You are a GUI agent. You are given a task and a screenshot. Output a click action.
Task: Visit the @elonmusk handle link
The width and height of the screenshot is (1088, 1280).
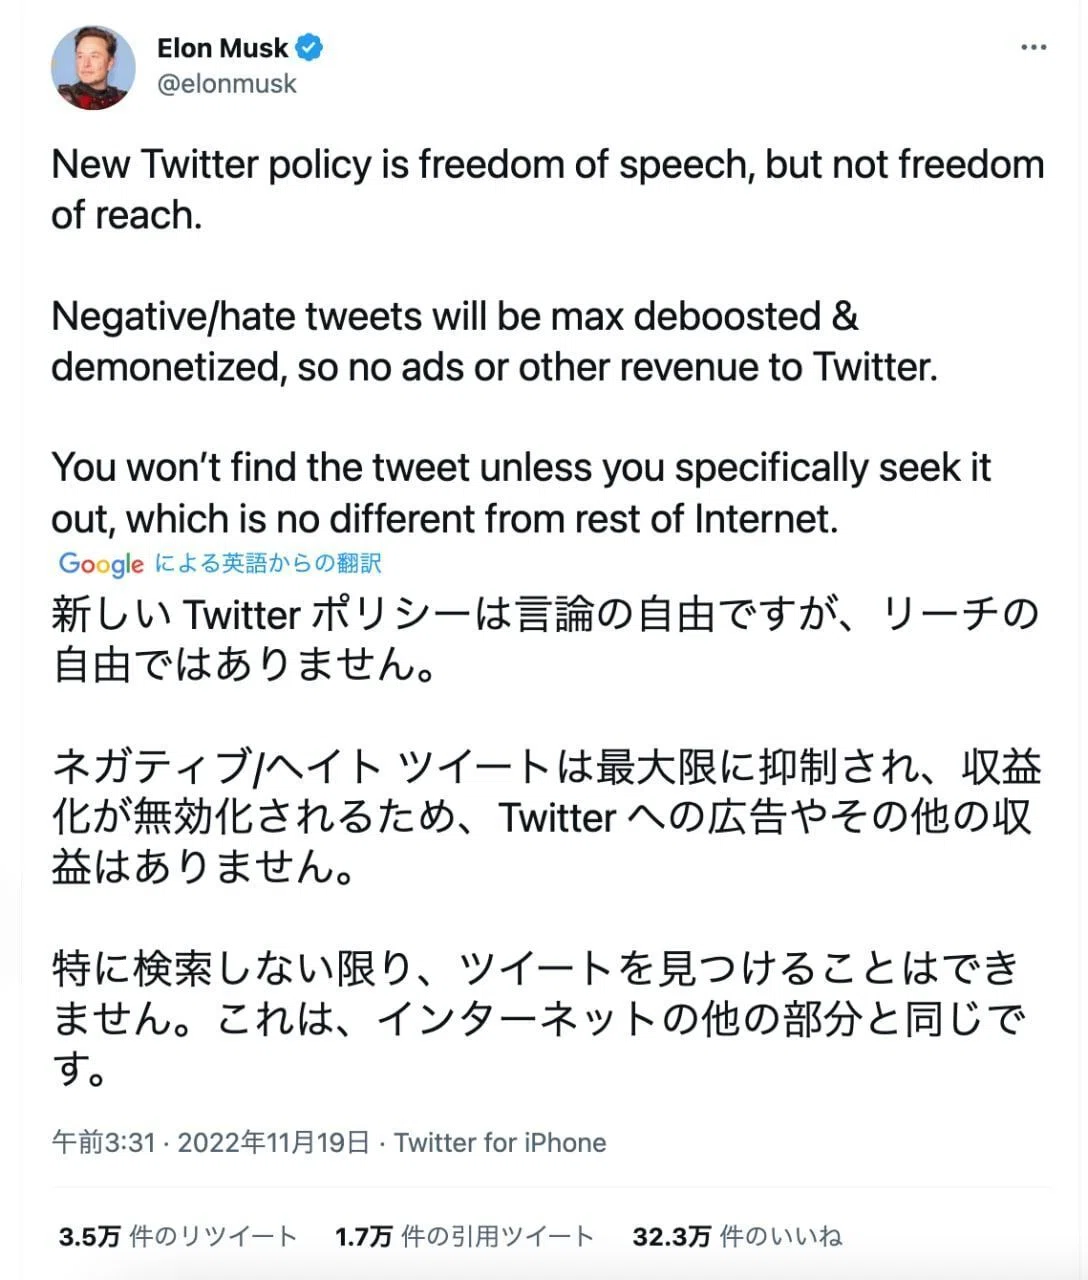(x=227, y=84)
